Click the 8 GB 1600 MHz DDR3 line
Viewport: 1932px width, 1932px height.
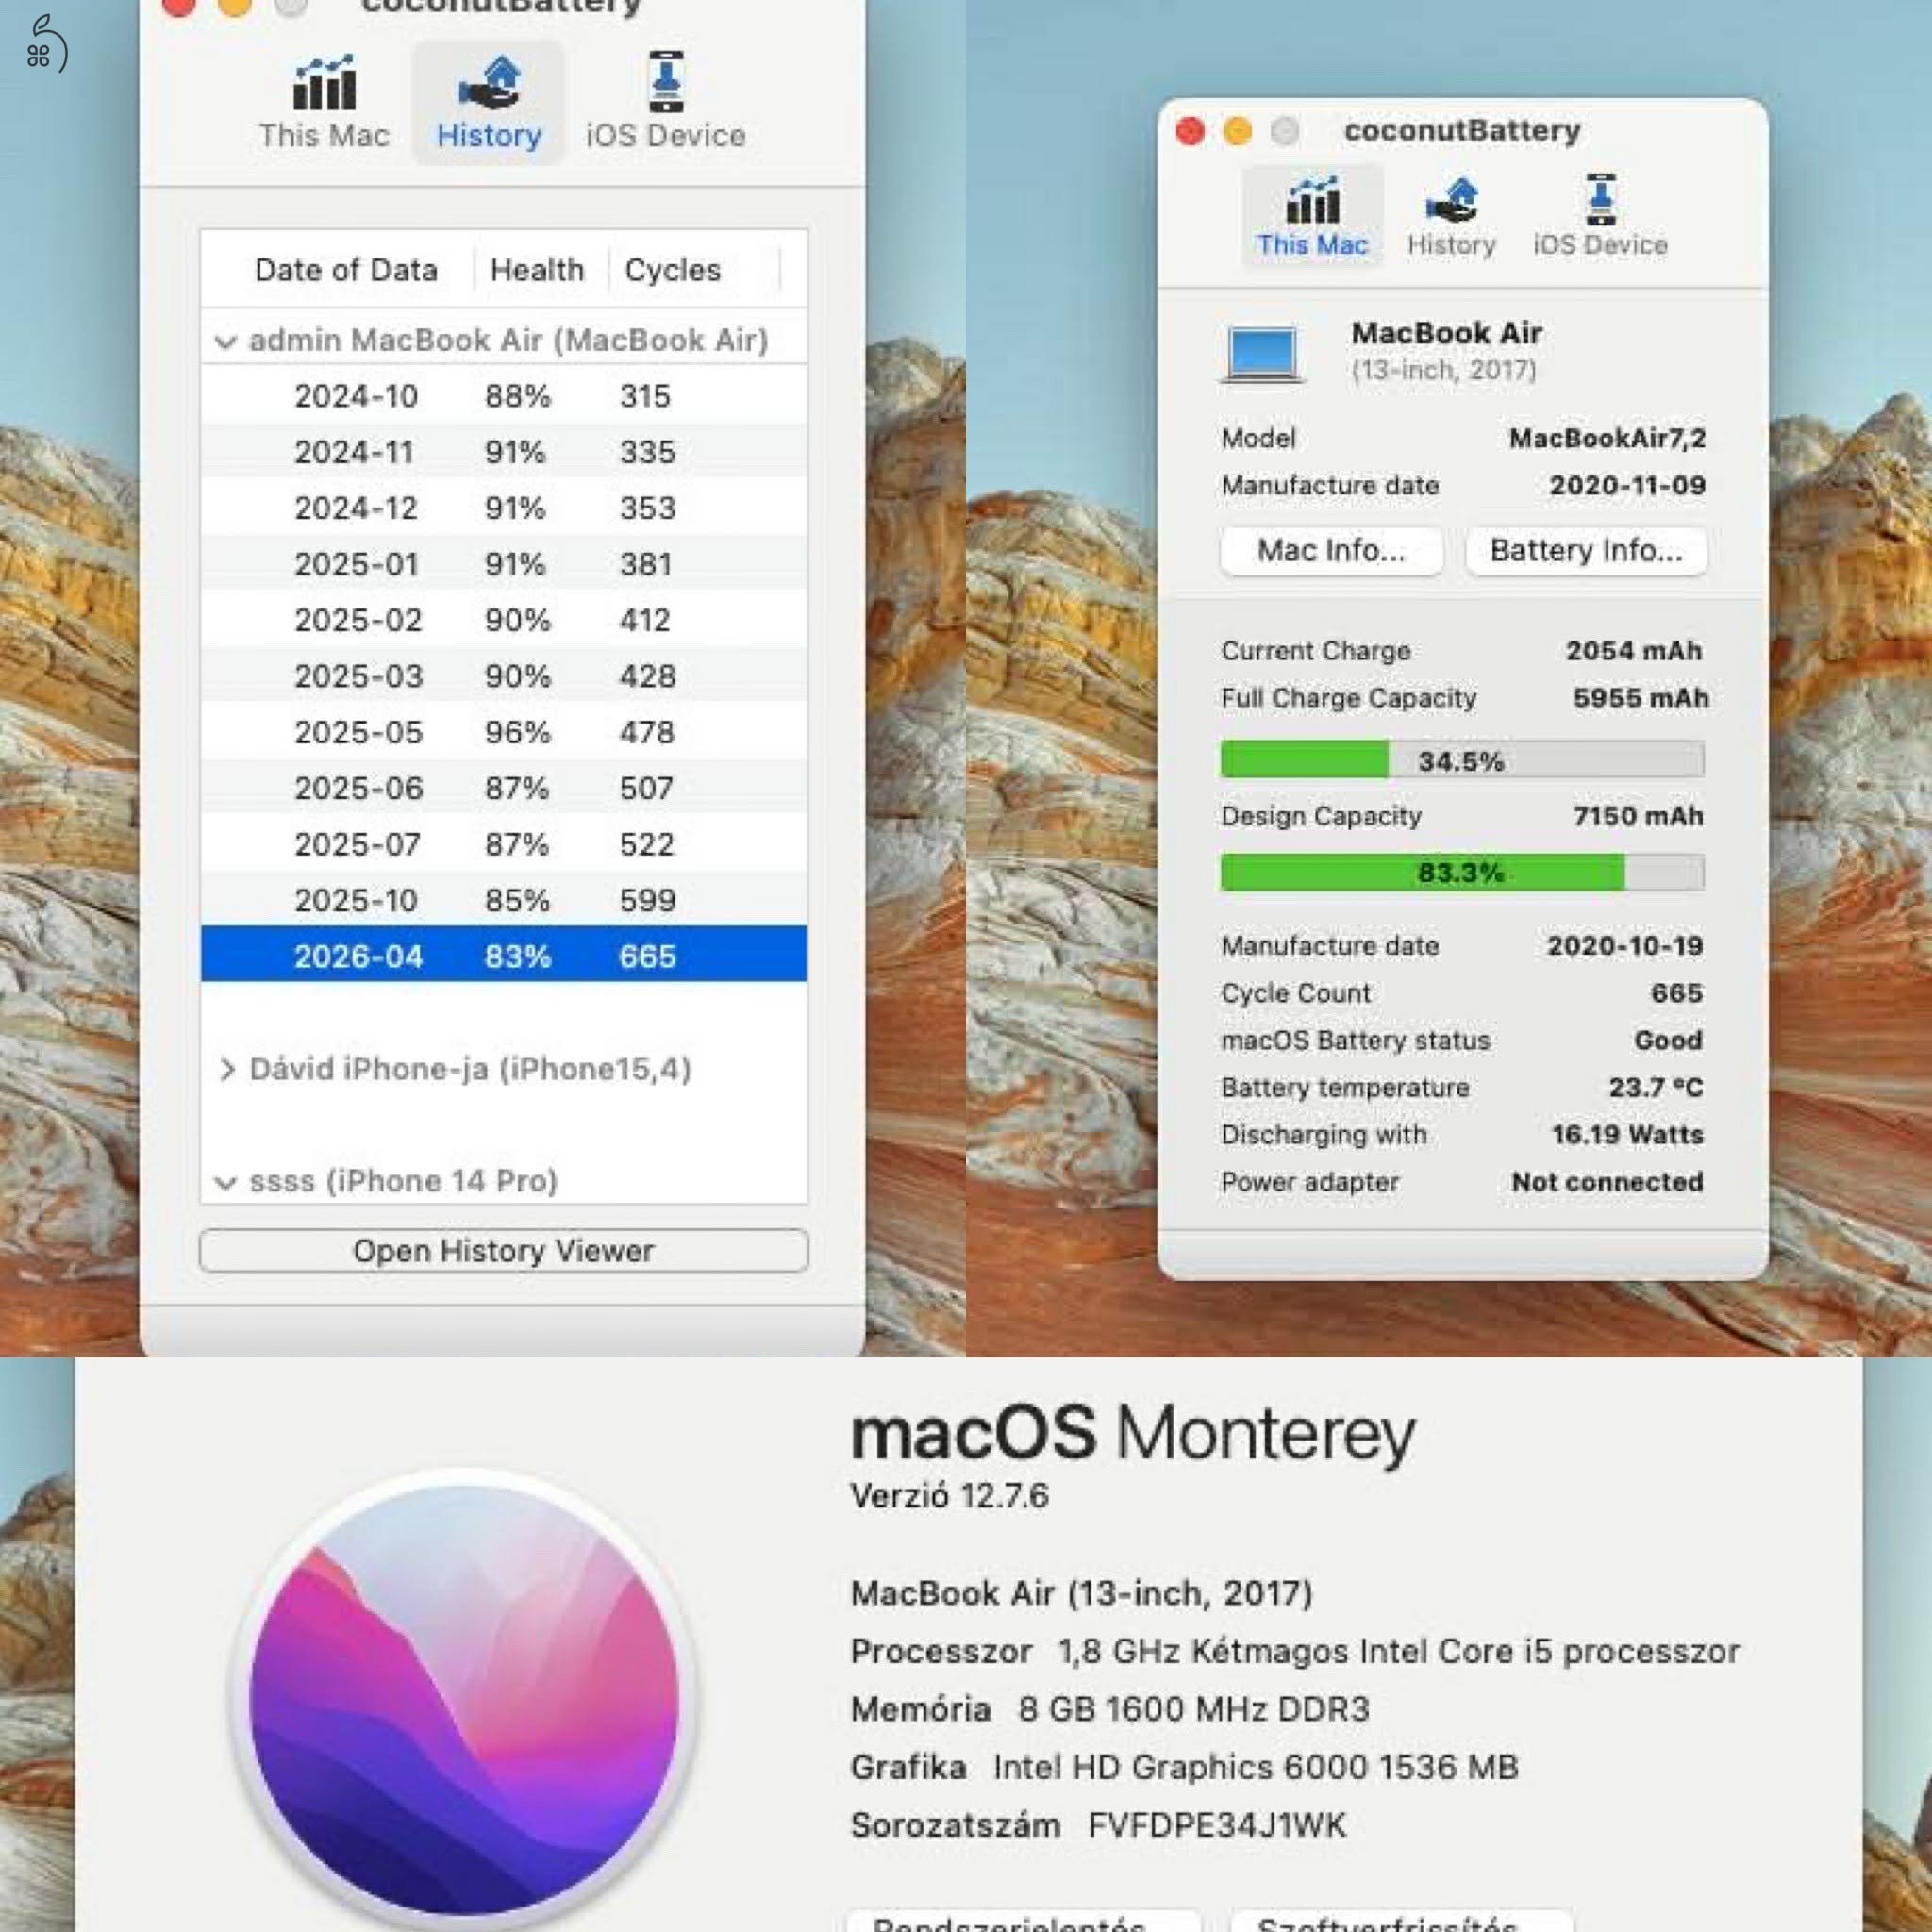coord(1109,1709)
